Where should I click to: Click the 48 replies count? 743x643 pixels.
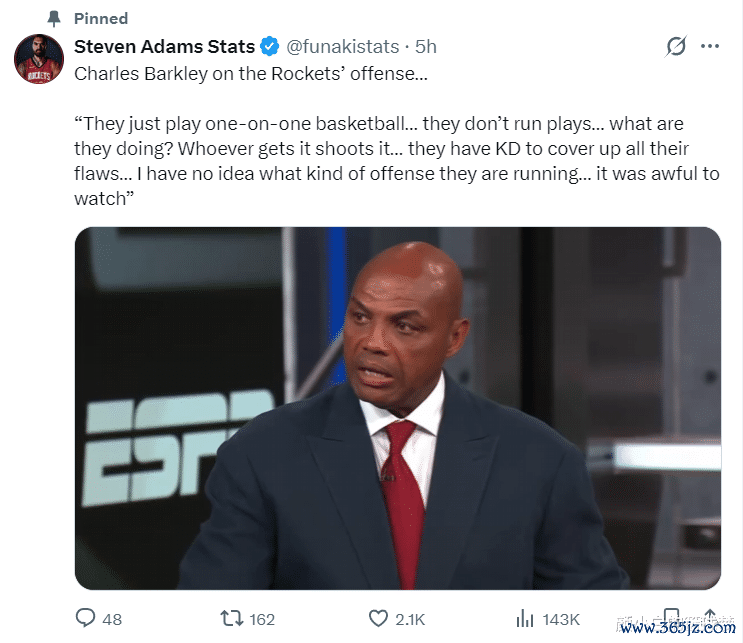112,620
